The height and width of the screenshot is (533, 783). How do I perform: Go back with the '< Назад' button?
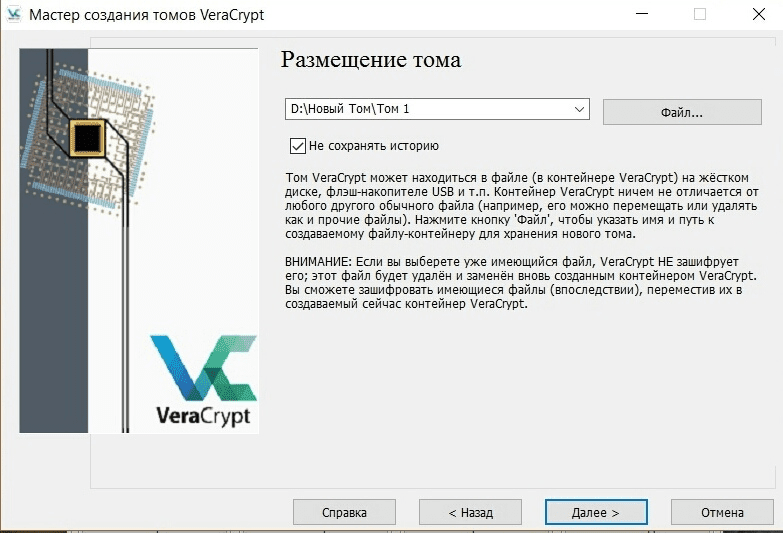pos(470,513)
